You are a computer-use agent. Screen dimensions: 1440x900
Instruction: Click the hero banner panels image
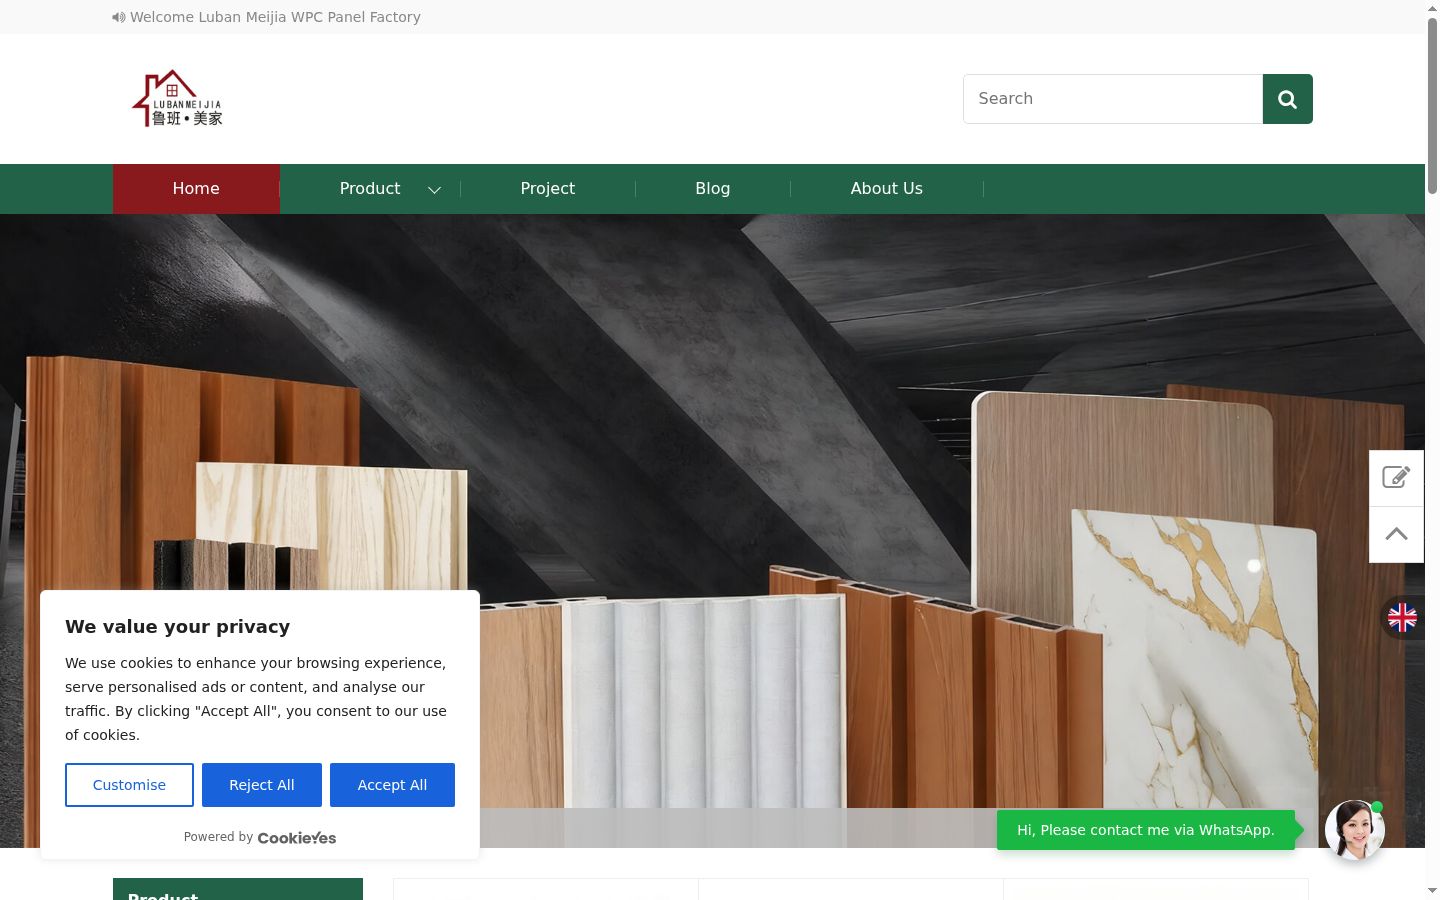pyautogui.click(x=712, y=531)
